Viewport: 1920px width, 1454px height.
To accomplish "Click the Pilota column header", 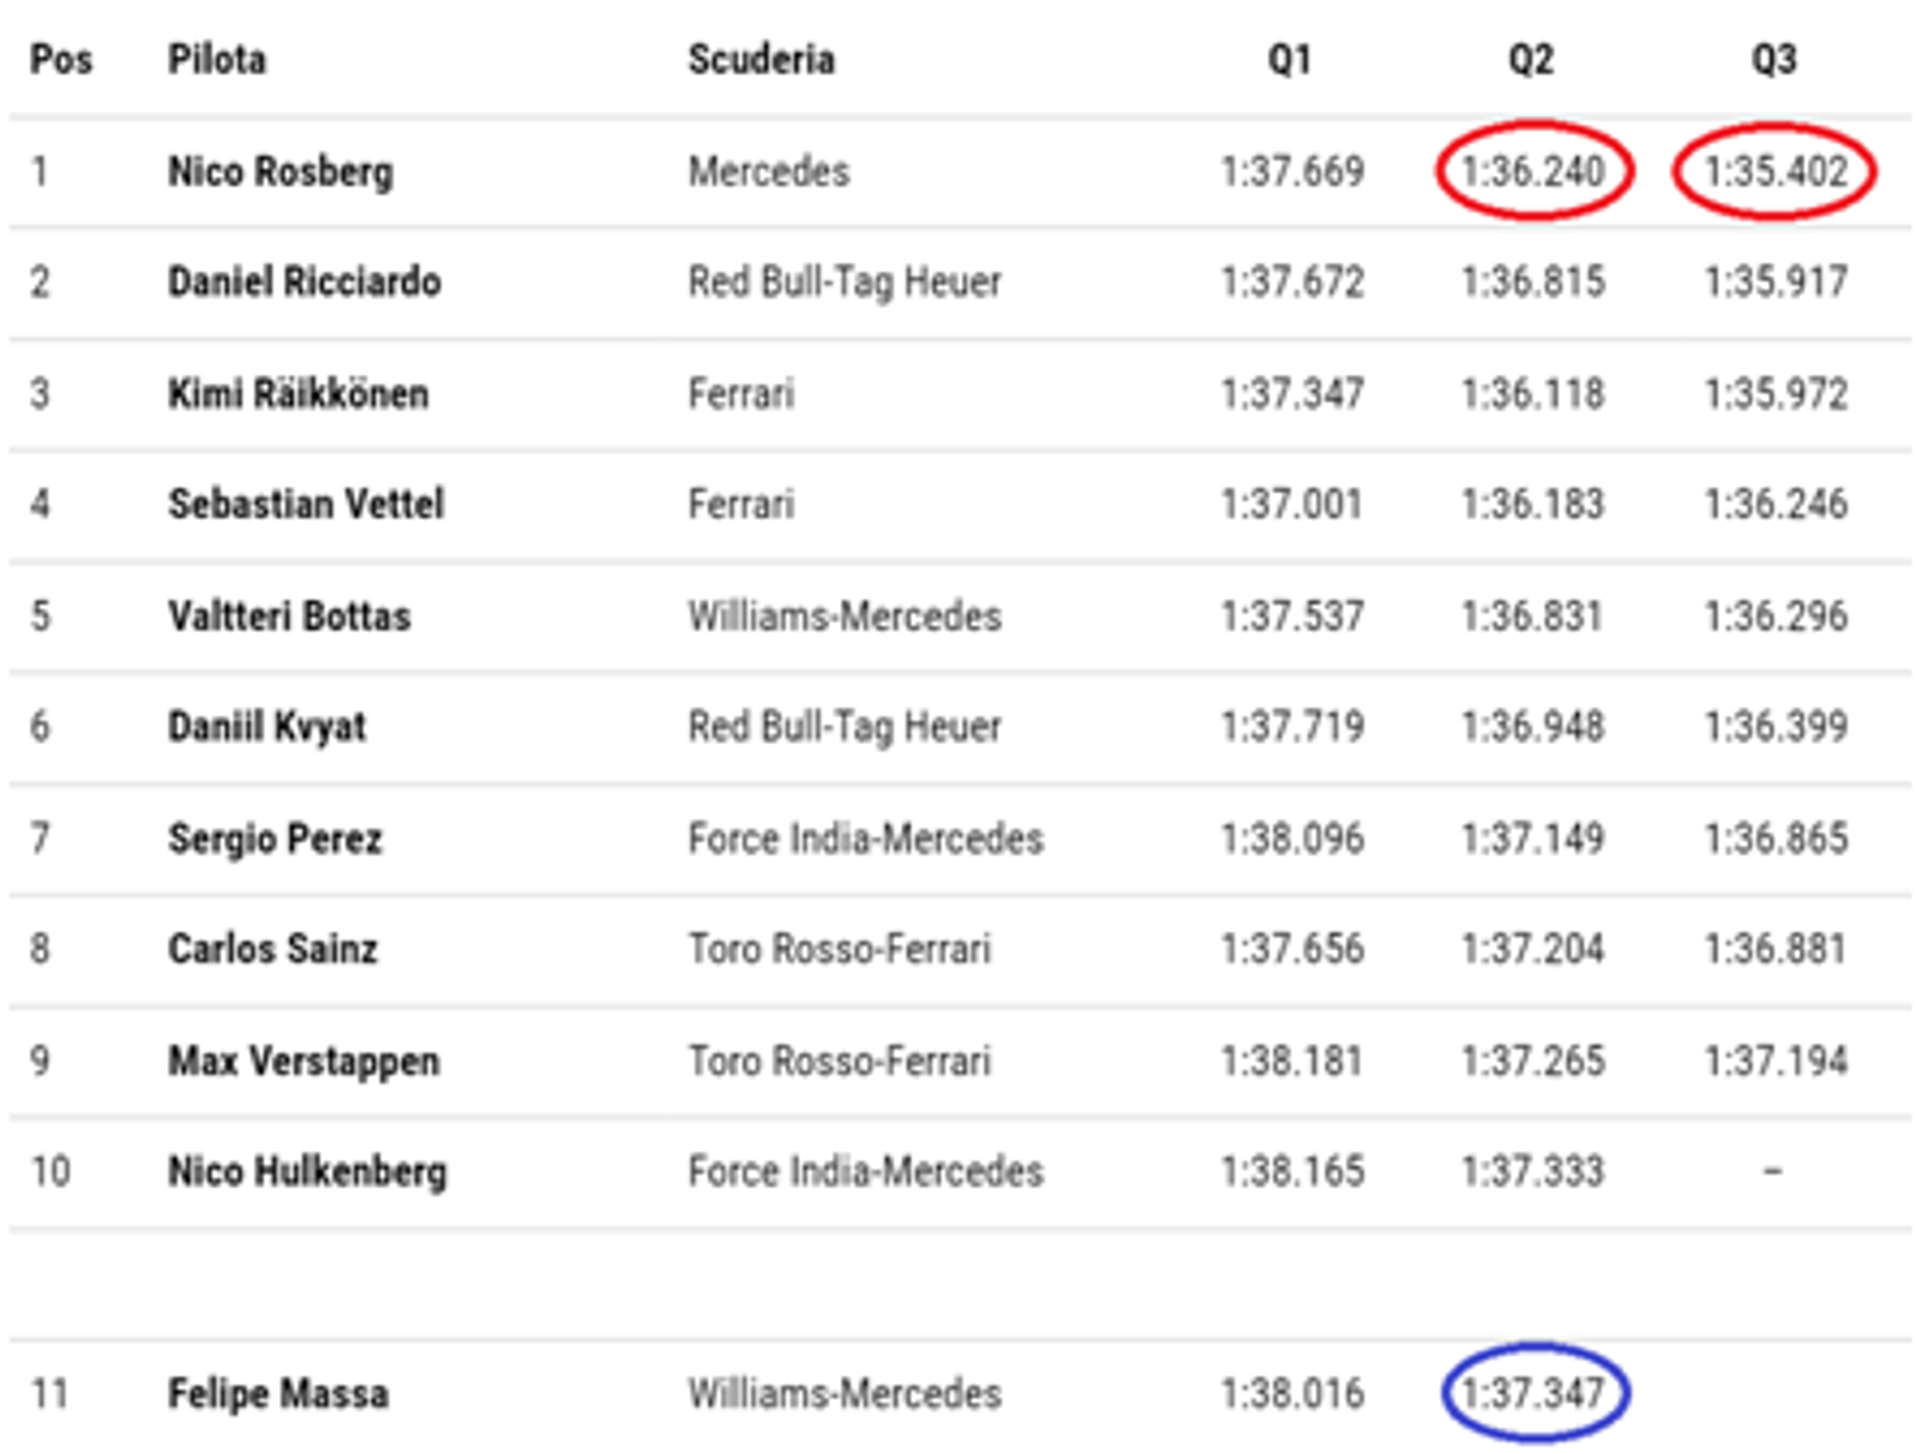I will pos(217,59).
